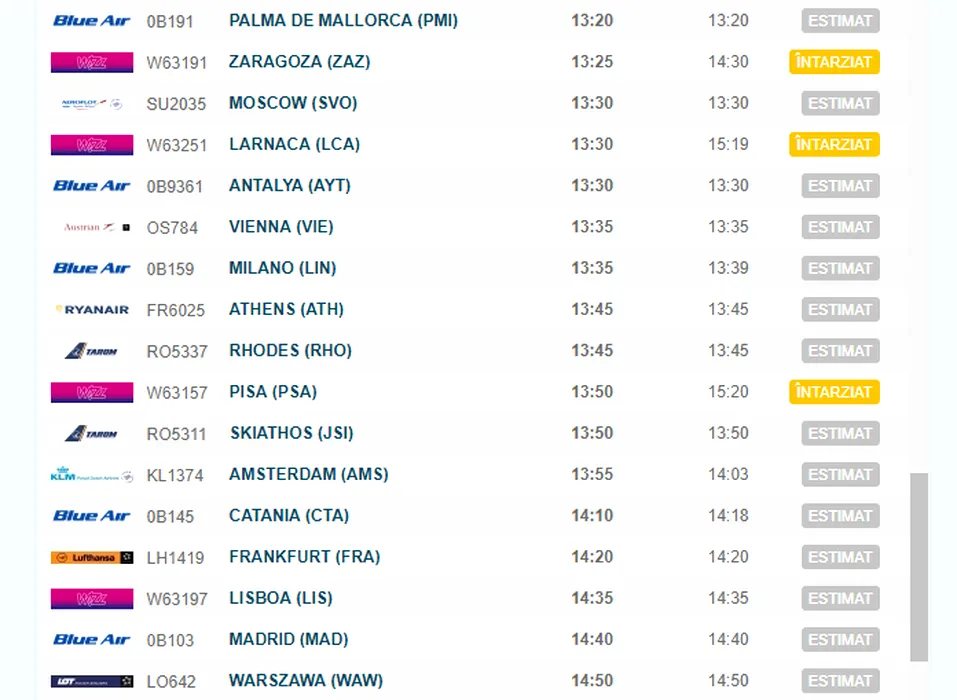This screenshot has height=700, width=957.
Task: Click the LOT logo on Warszawa flight
Action: 92,681
